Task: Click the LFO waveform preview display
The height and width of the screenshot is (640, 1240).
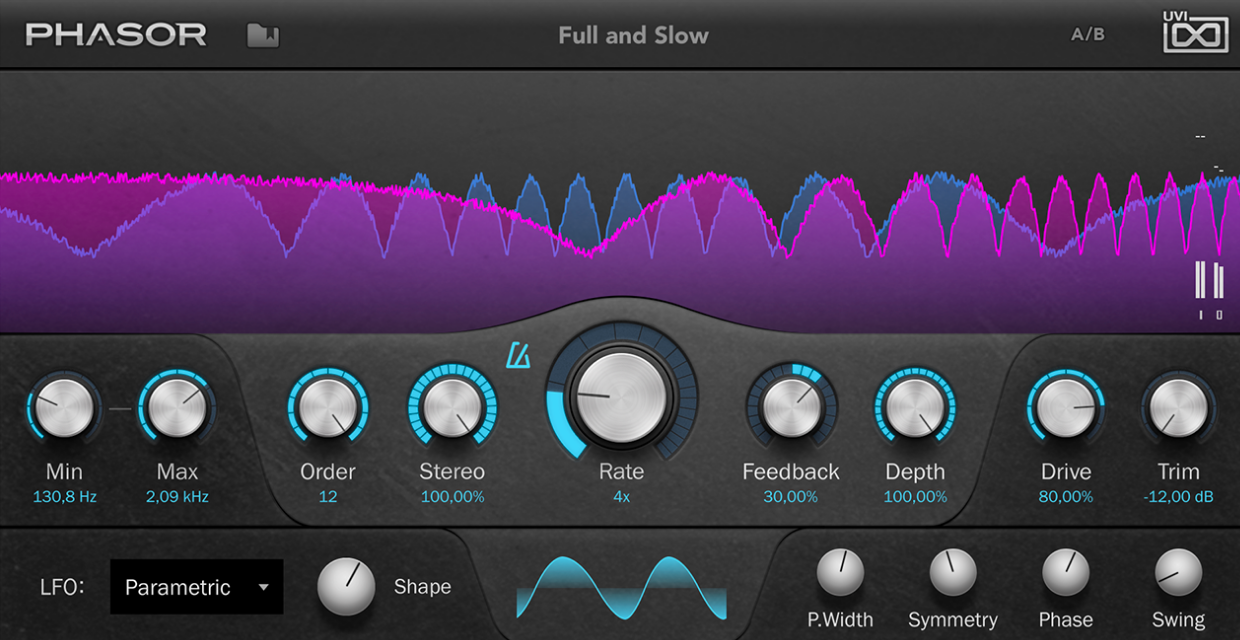Action: (x=621, y=587)
